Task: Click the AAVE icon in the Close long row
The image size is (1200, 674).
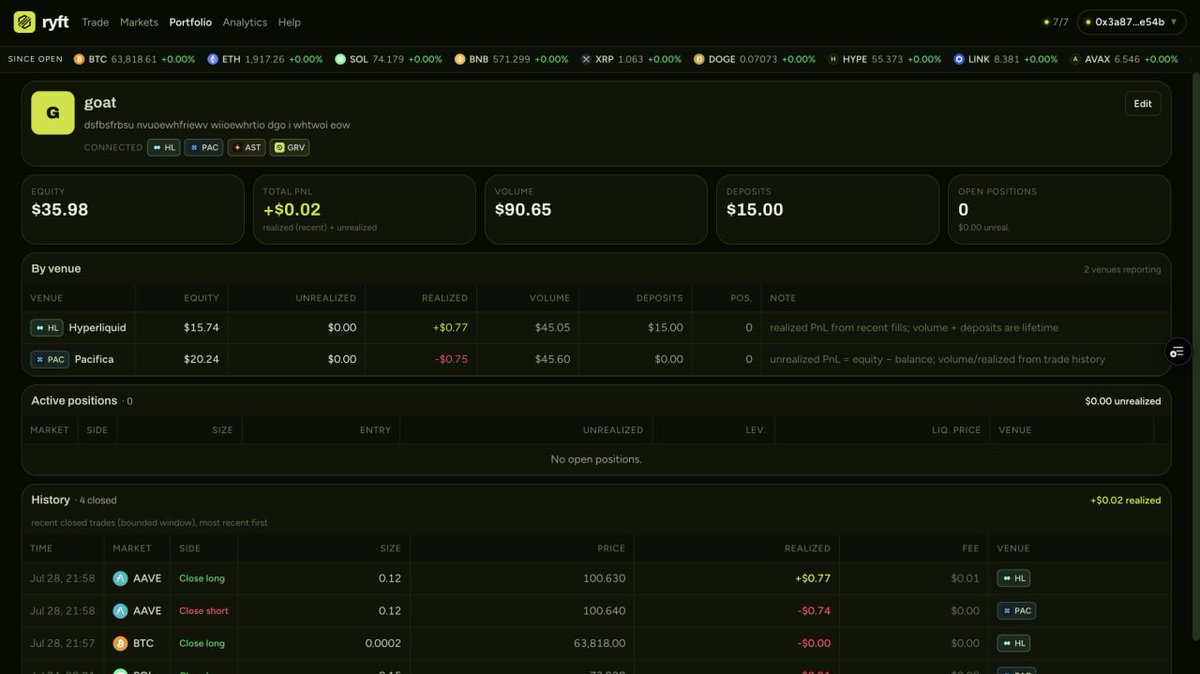Action: (120, 578)
